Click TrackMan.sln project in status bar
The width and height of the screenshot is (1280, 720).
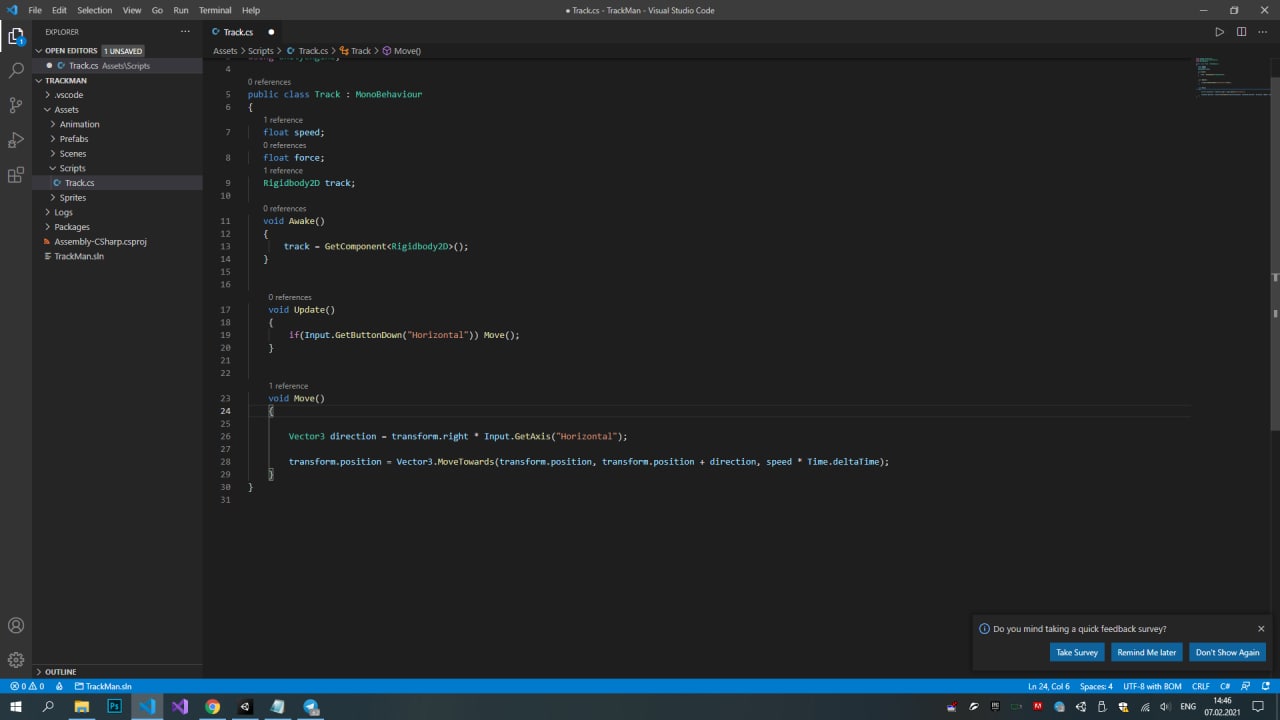point(103,687)
